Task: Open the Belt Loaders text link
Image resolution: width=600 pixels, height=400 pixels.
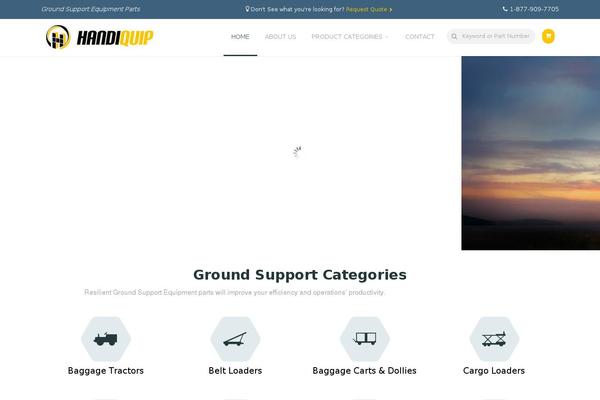Action: coord(235,371)
